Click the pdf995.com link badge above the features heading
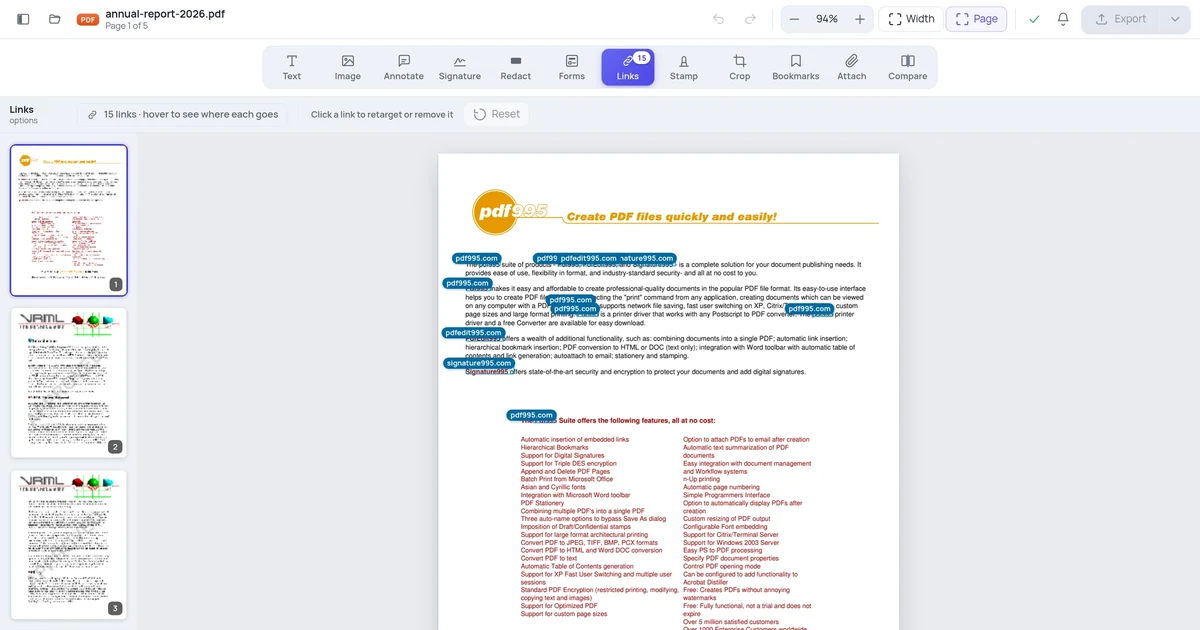Image resolution: width=1200 pixels, height=630 pixels. pyautogui.click(x=531, y=415)
